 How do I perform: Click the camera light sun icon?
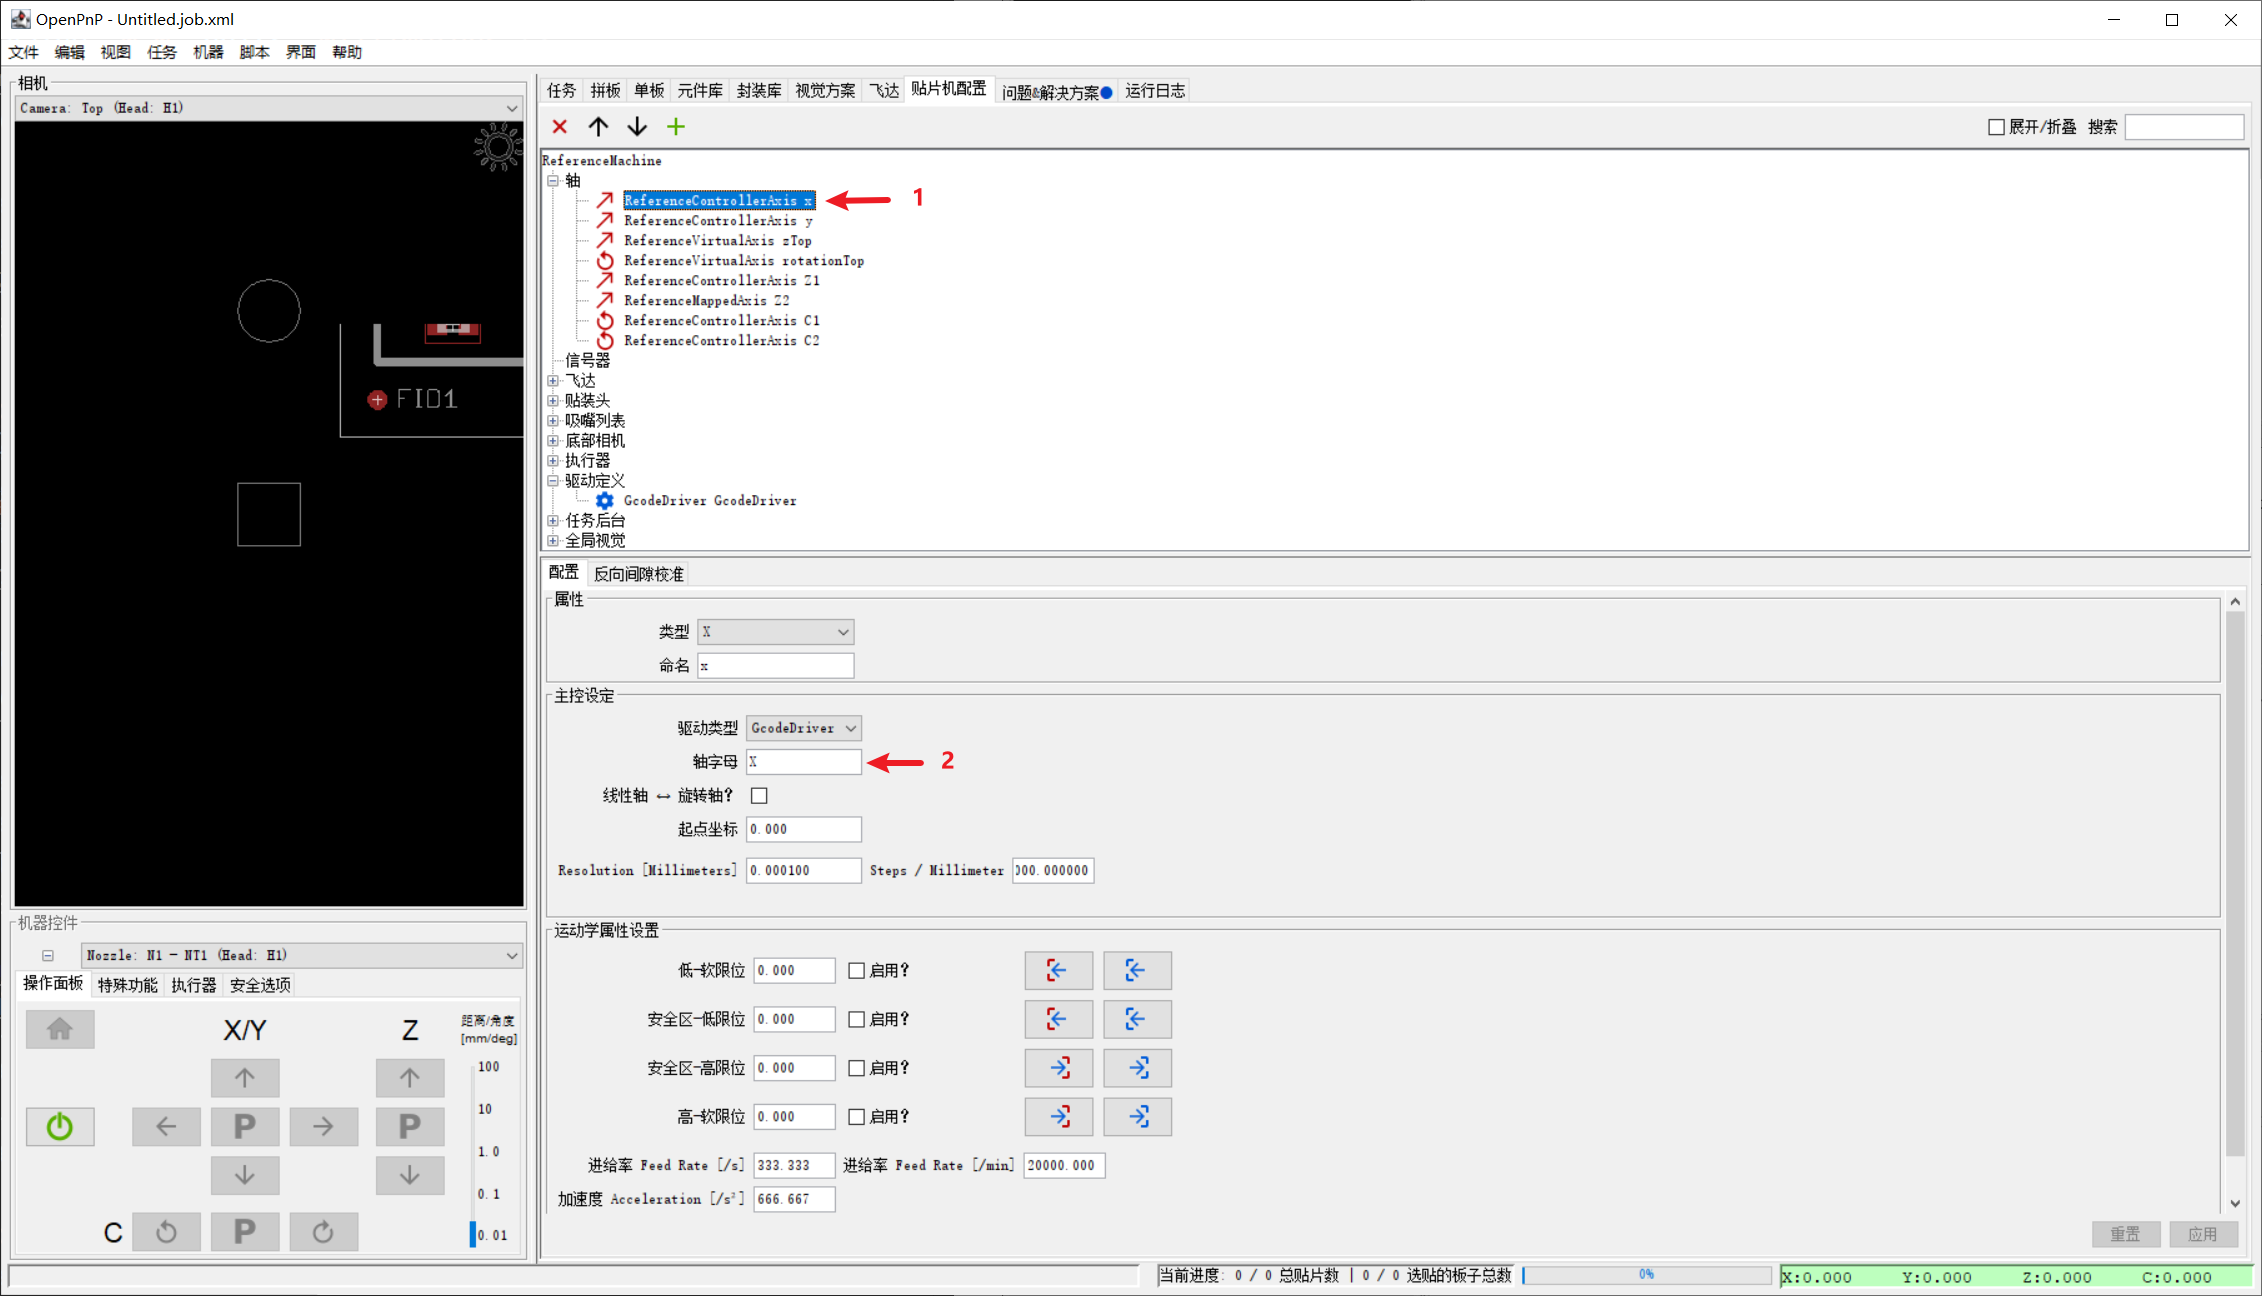(x=497, y=147)
